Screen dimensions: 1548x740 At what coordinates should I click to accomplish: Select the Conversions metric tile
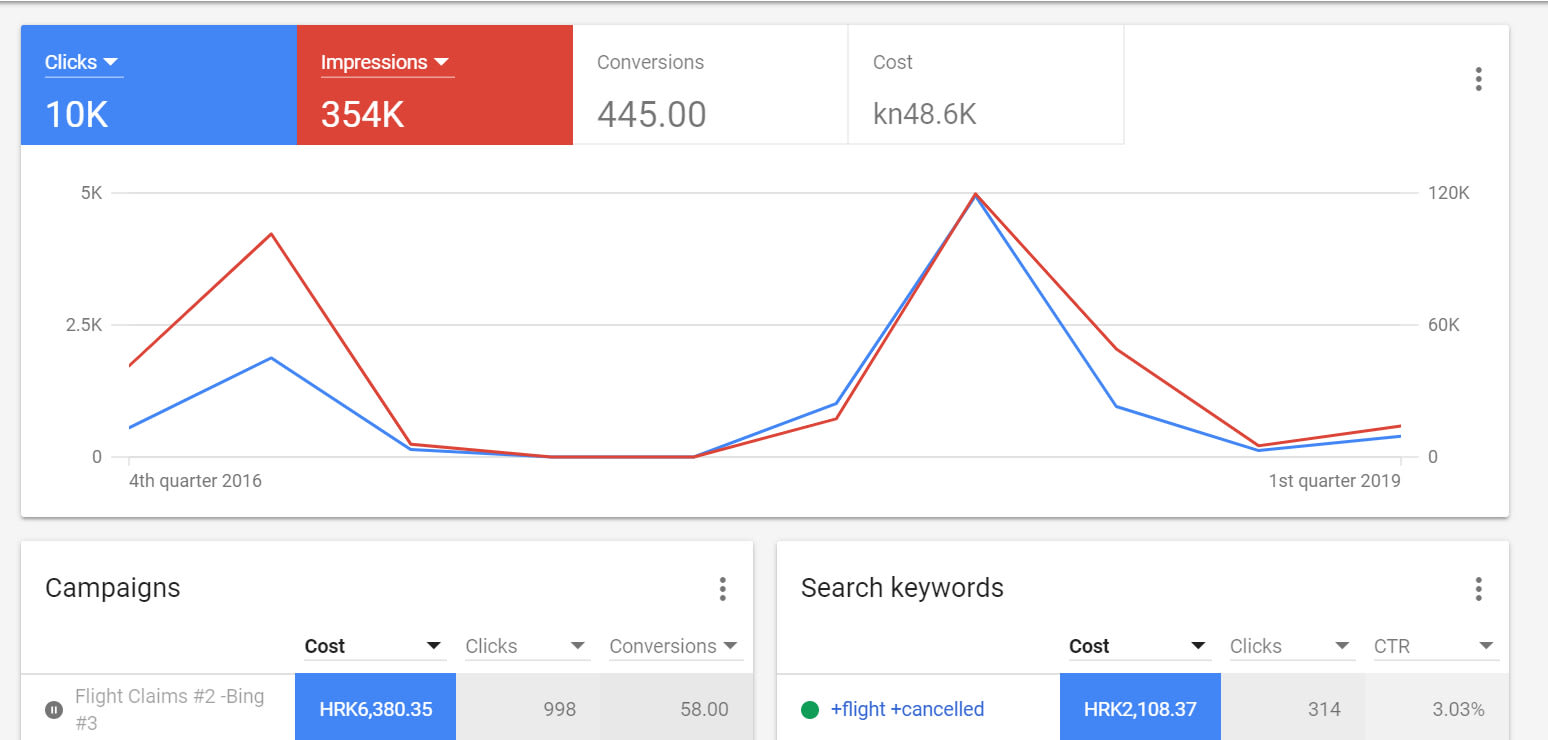click(710, 85)
